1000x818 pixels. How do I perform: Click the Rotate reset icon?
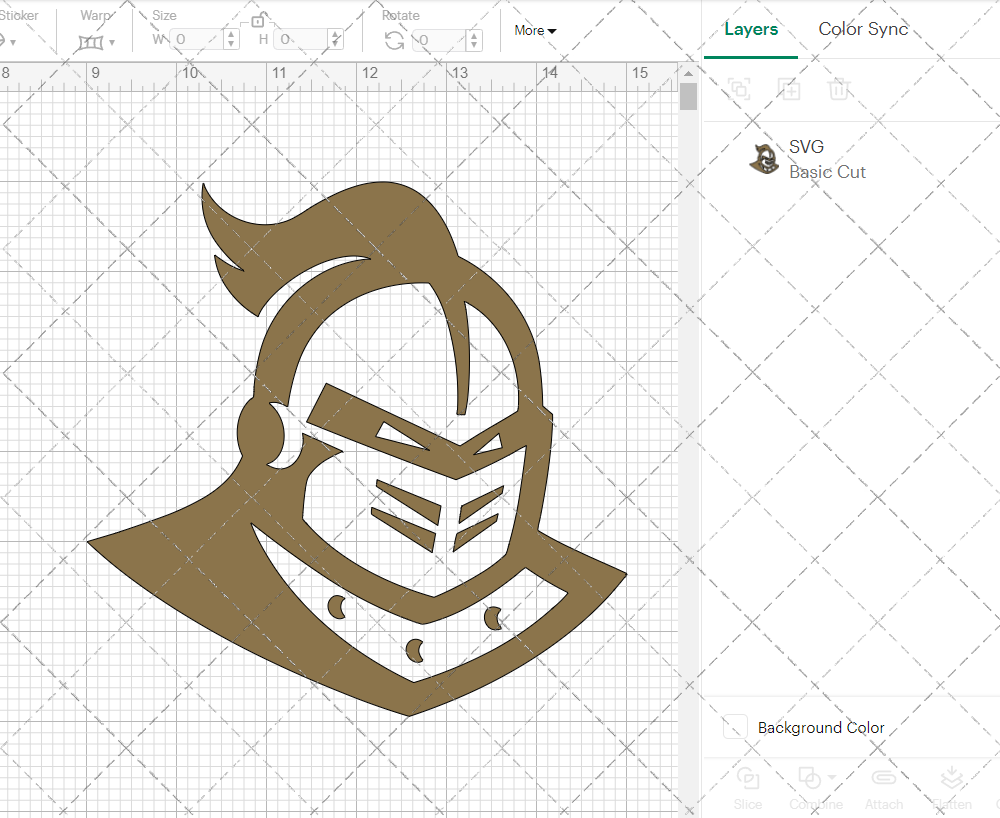(395, 40)
